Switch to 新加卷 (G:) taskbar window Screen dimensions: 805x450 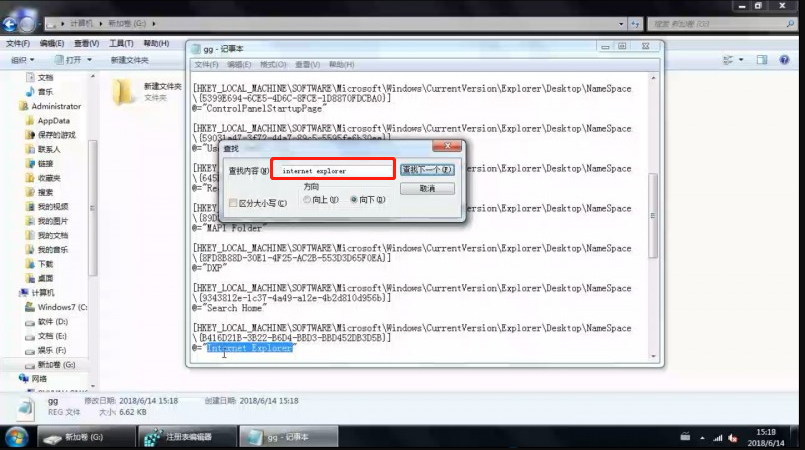tap(85, 437)
